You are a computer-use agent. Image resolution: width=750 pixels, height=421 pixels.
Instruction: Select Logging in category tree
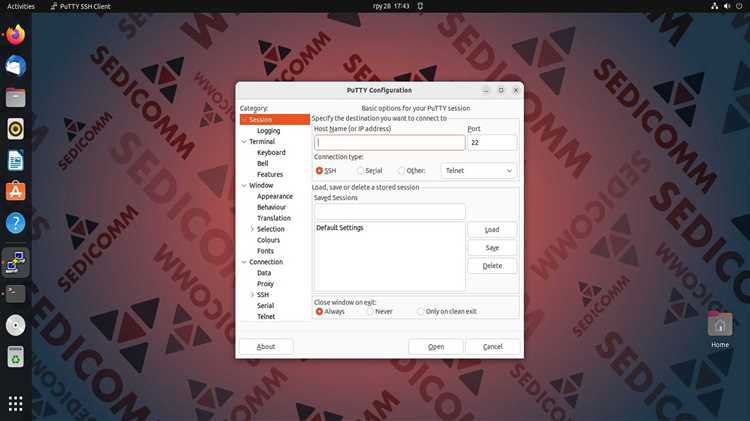pyautogui.click(x=268, y=131)
